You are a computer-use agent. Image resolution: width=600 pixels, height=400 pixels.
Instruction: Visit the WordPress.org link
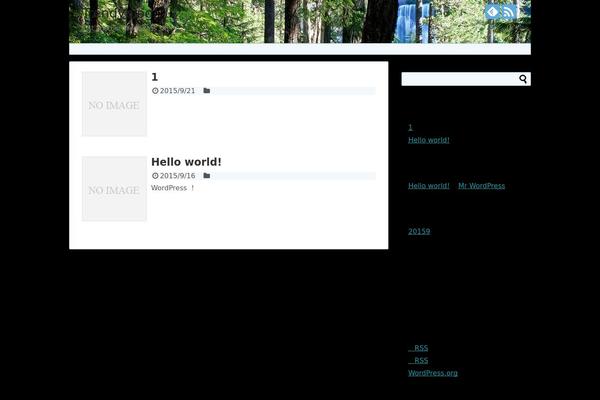(433, 373)
